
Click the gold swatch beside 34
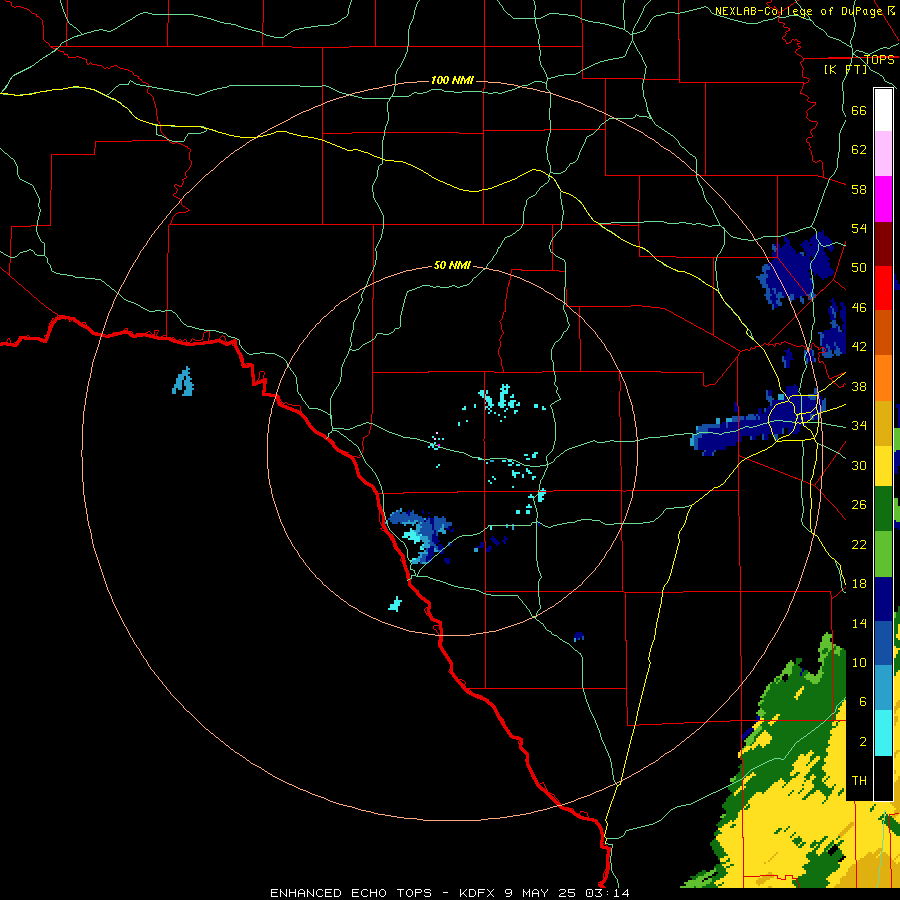click(x=883, y=422)
